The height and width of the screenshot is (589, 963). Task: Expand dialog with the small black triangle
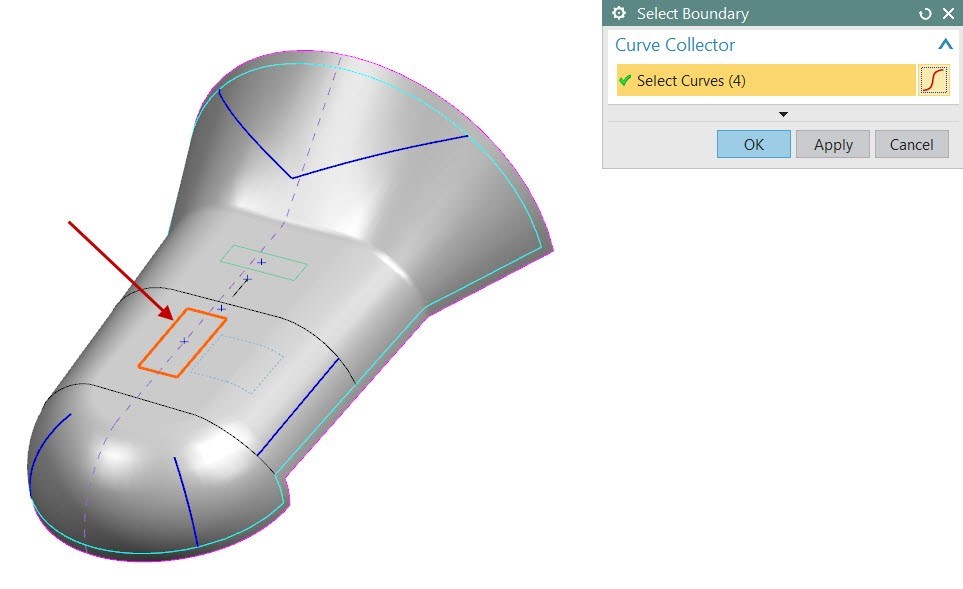coord(783,114)
